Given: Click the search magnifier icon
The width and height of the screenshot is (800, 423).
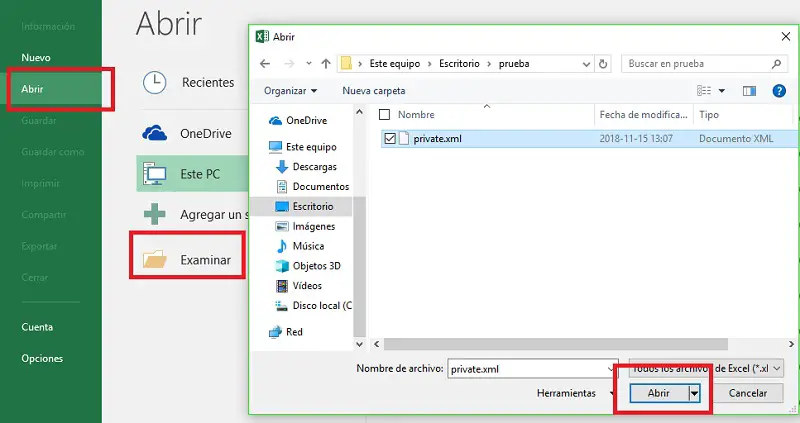Looking at the screenshot, I should pos(776,64).
